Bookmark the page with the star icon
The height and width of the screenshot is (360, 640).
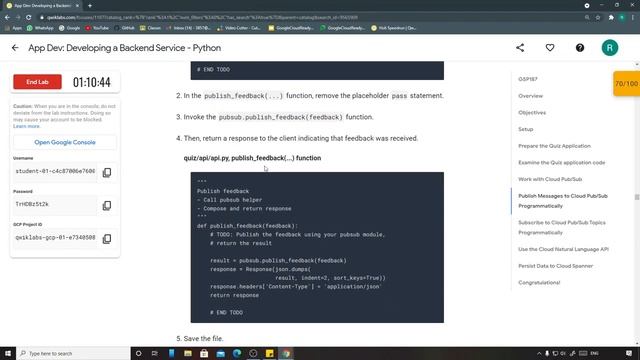point(598,18)
